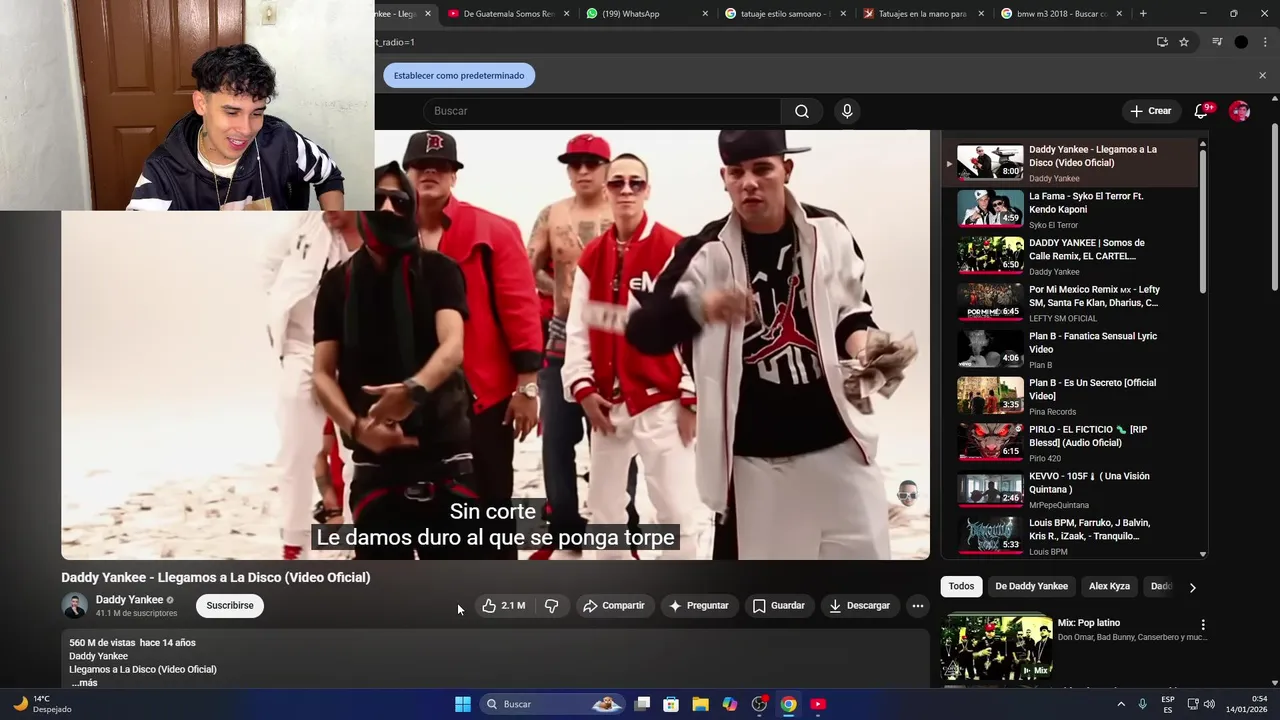
Task: Select the Todos filter chip
Action: 961,586
